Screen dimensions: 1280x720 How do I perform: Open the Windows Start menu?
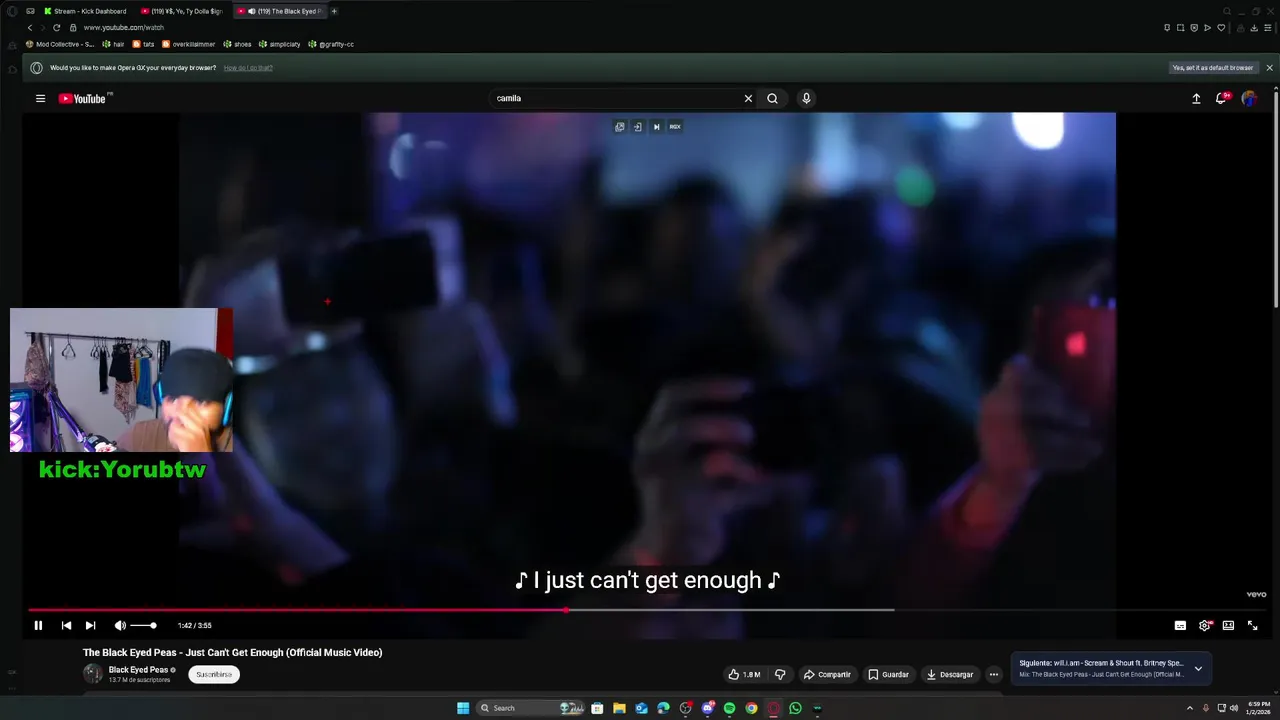[463, 708]
